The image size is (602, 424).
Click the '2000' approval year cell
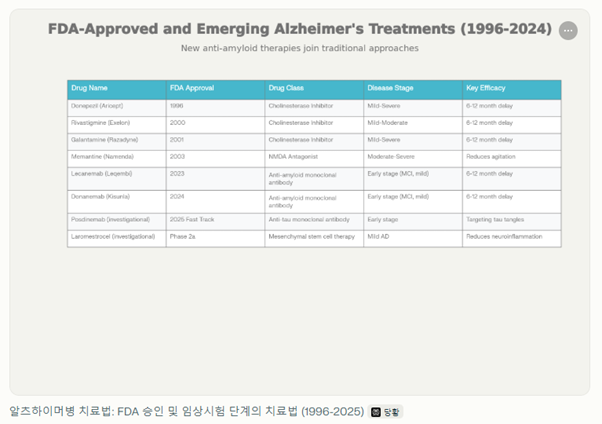click(215, 125)
